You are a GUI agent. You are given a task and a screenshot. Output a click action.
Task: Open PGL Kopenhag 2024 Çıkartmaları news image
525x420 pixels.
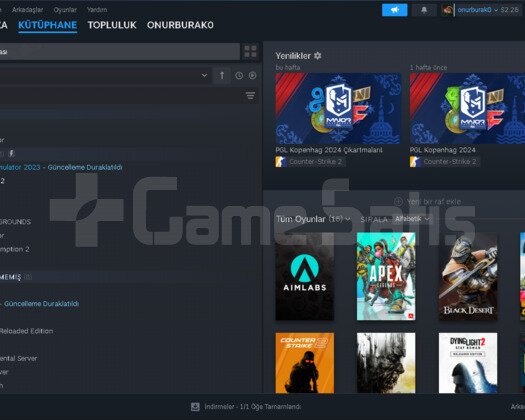click(x=338, y=109)
